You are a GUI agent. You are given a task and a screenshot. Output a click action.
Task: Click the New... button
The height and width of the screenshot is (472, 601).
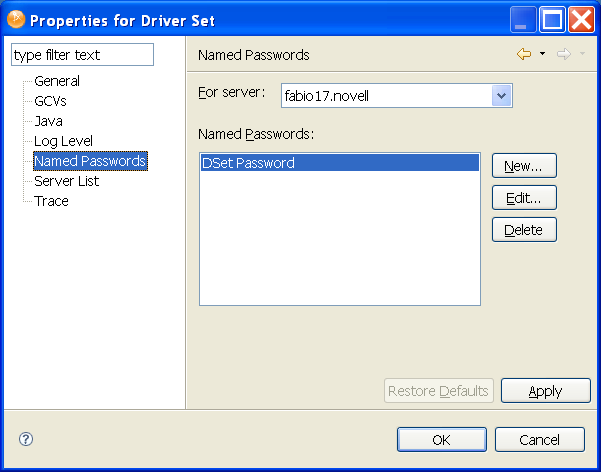click(524, 165)
